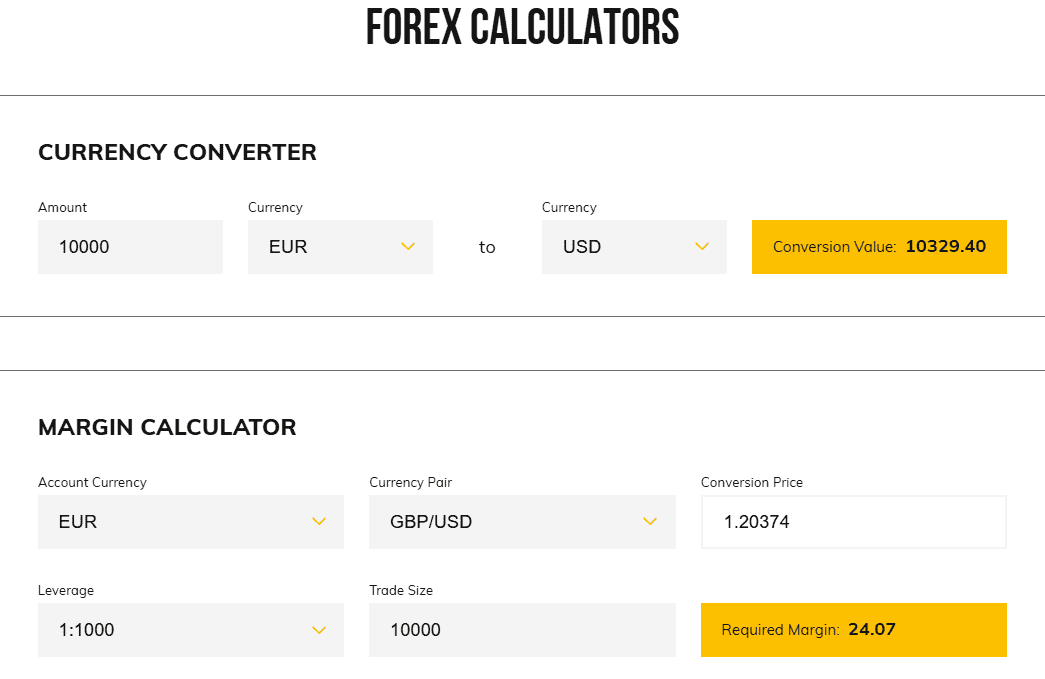This screenshot has height=679, width=1045.
Task: Click the Amount input field showing 10000
Action: pos(130,247)
